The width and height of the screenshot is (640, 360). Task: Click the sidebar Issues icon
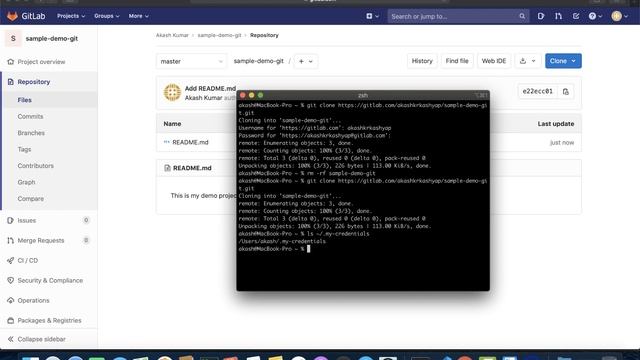11,220
